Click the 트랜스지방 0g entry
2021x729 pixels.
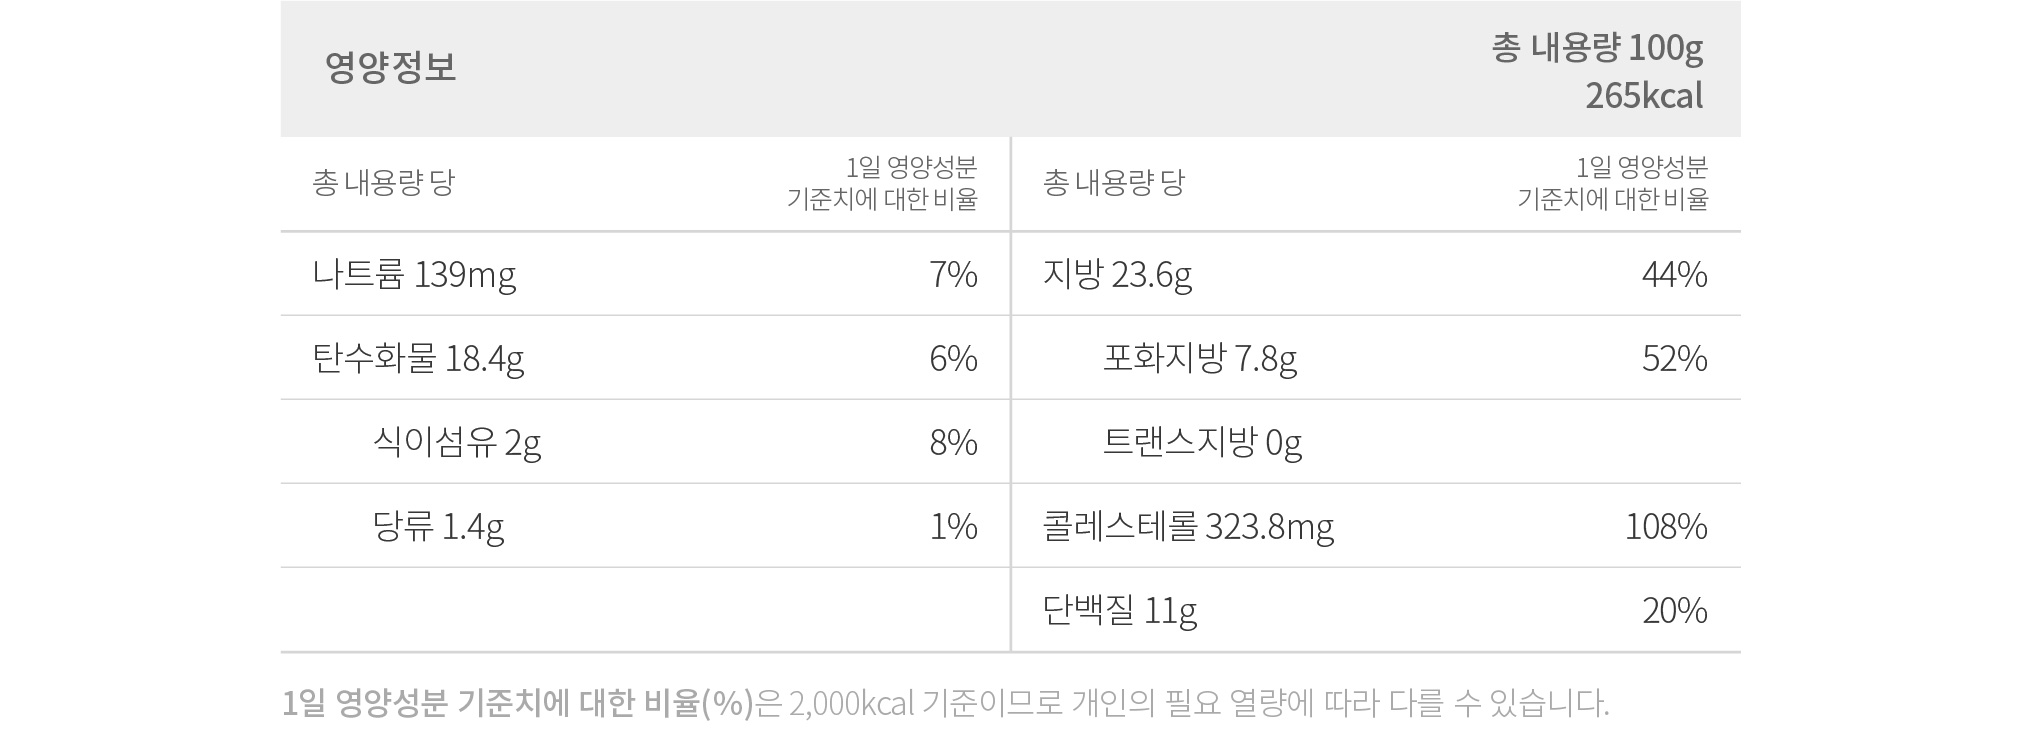[1202, 443]
